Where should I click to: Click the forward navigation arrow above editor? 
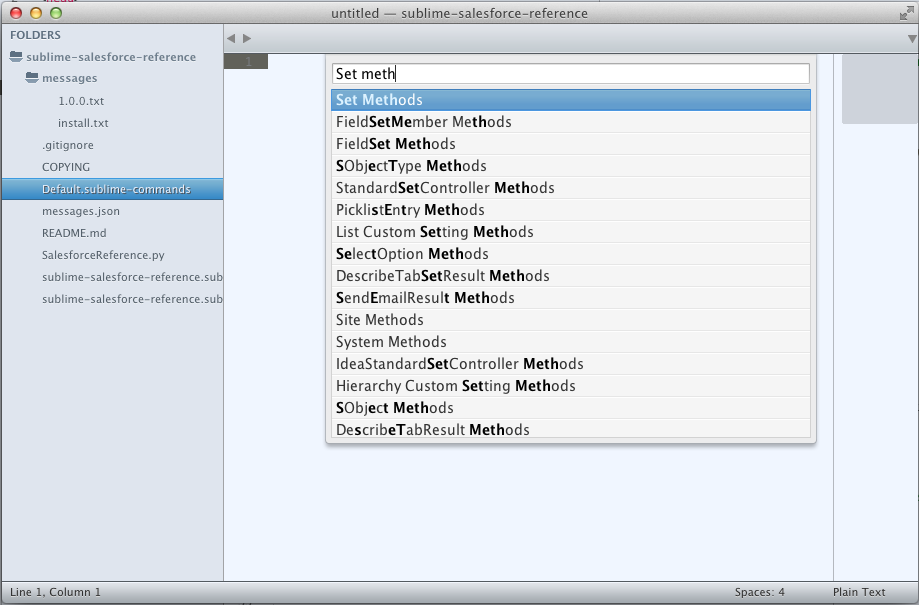(247, 38)
